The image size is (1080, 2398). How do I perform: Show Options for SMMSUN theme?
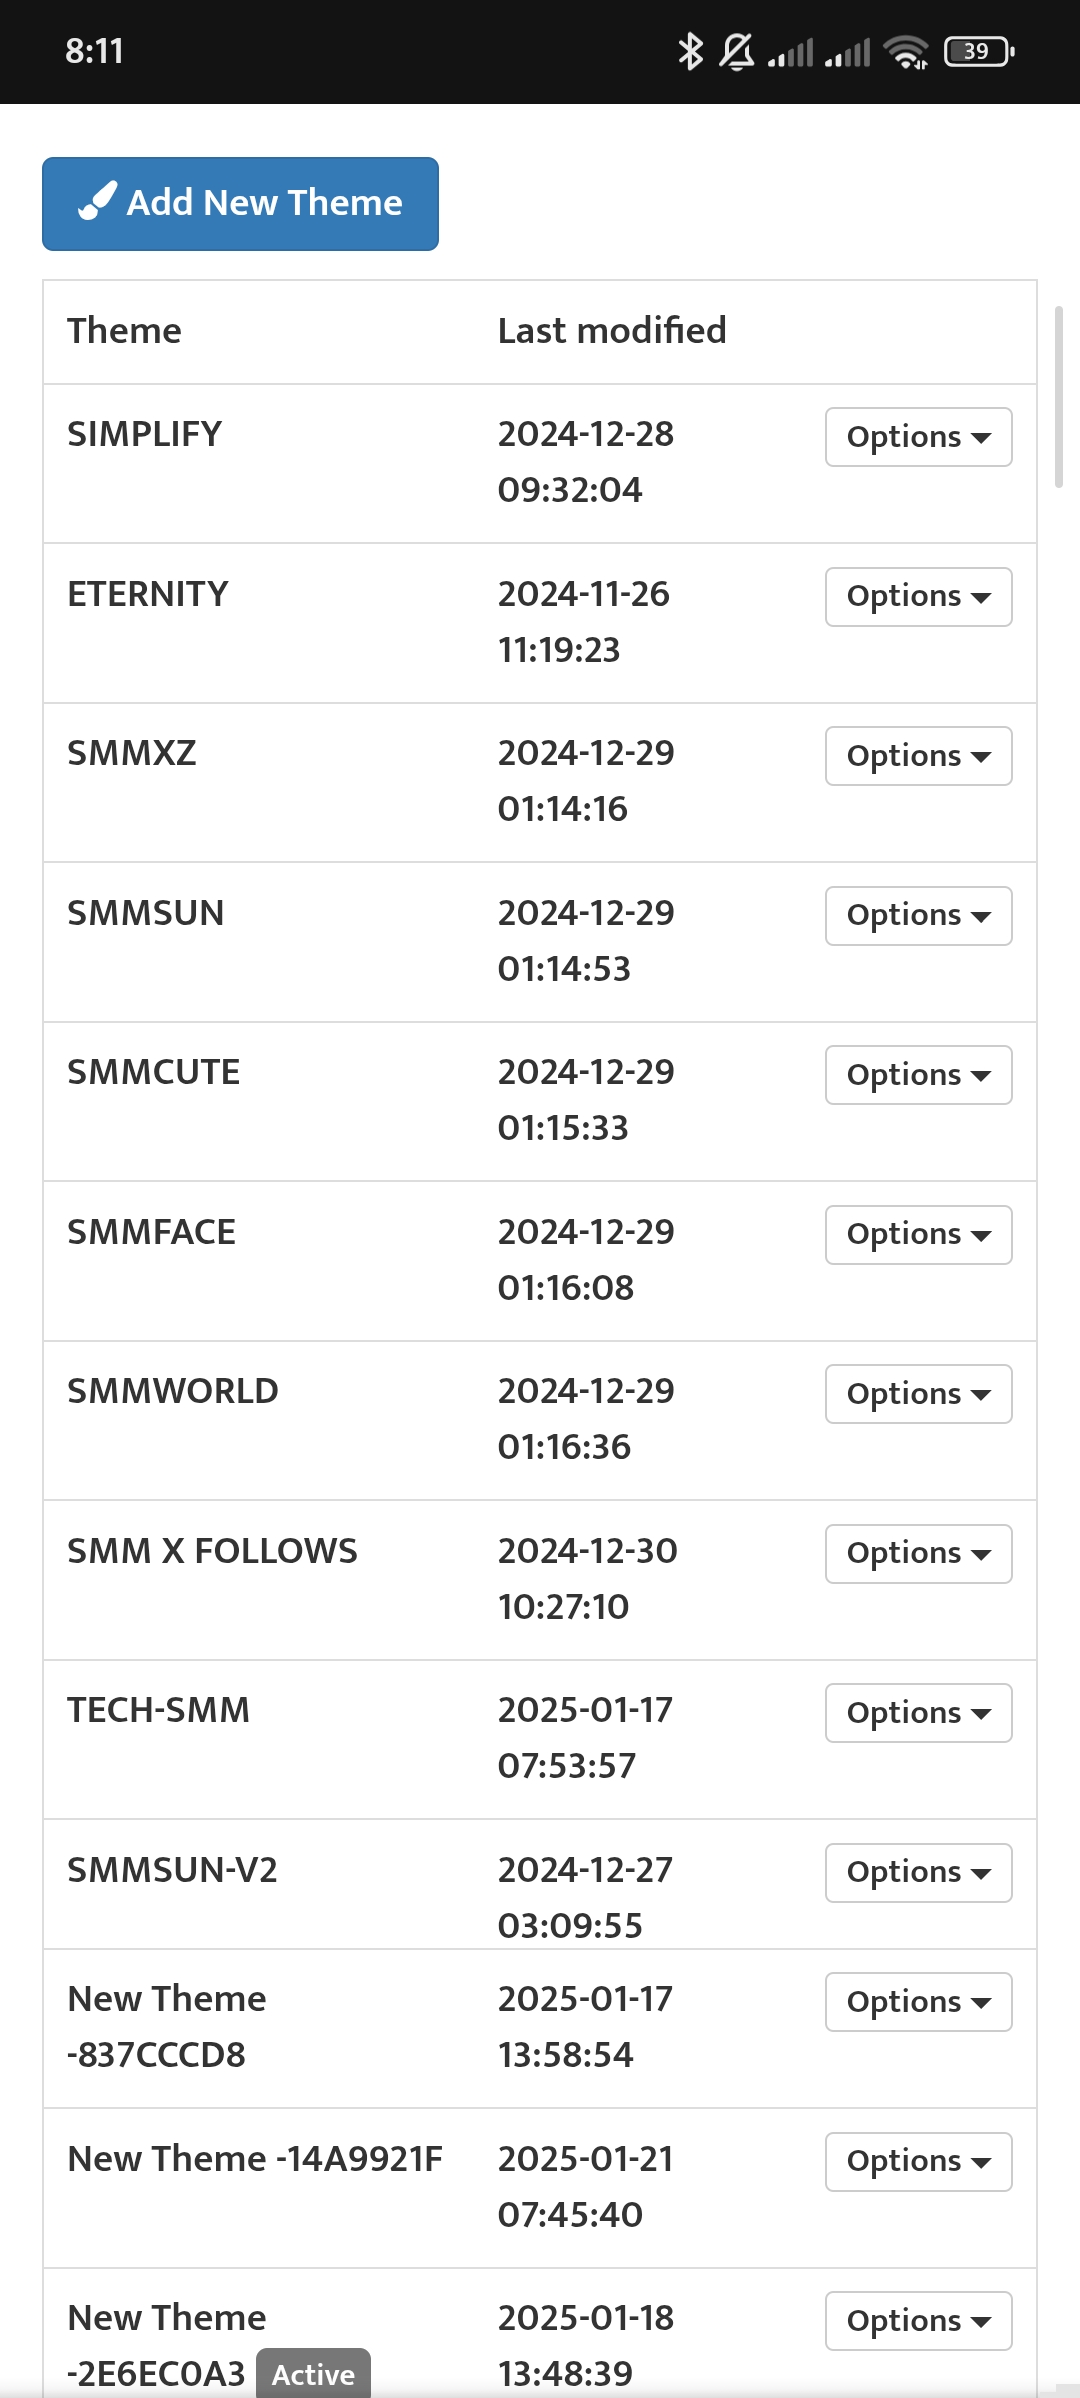(x=918, y=916)
